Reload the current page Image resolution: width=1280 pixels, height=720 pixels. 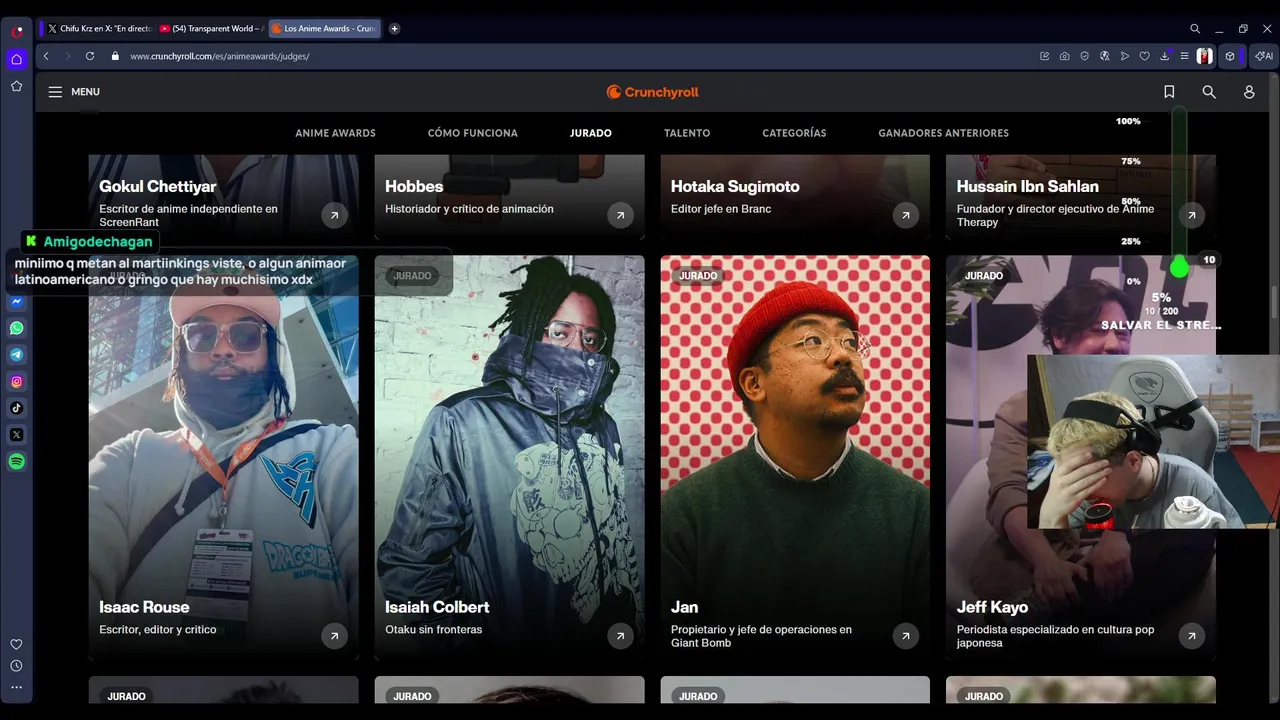pos(90,56)
